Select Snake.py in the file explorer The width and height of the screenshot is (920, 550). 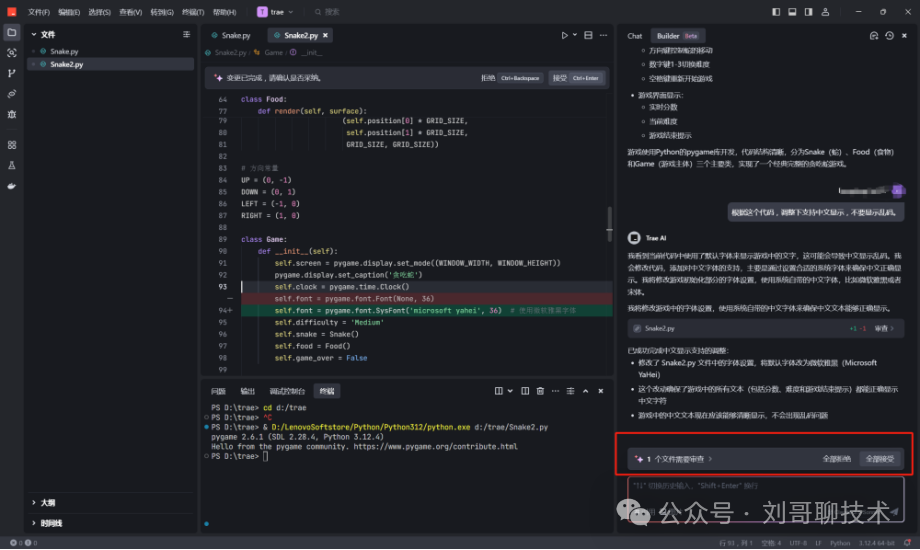click(65, 51)
